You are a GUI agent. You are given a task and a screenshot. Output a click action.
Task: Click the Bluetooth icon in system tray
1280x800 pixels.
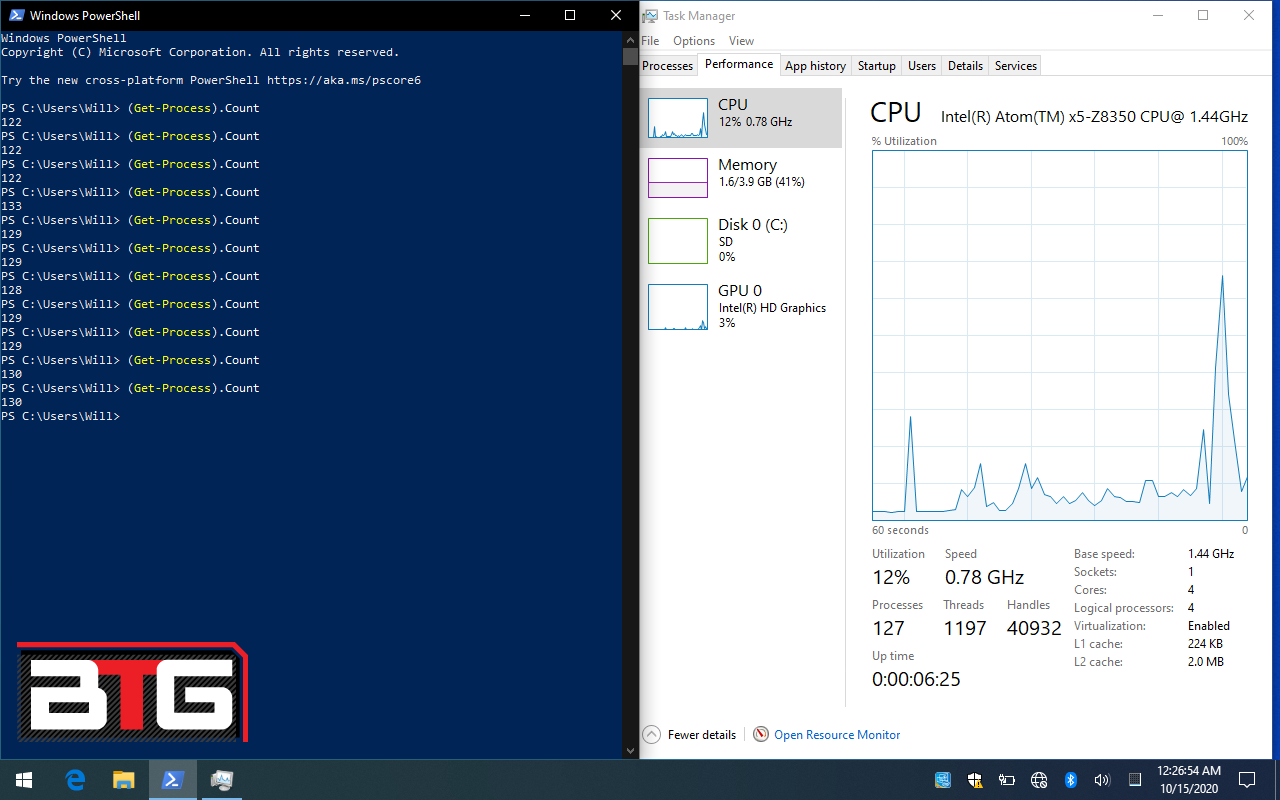pos(1069,779)
